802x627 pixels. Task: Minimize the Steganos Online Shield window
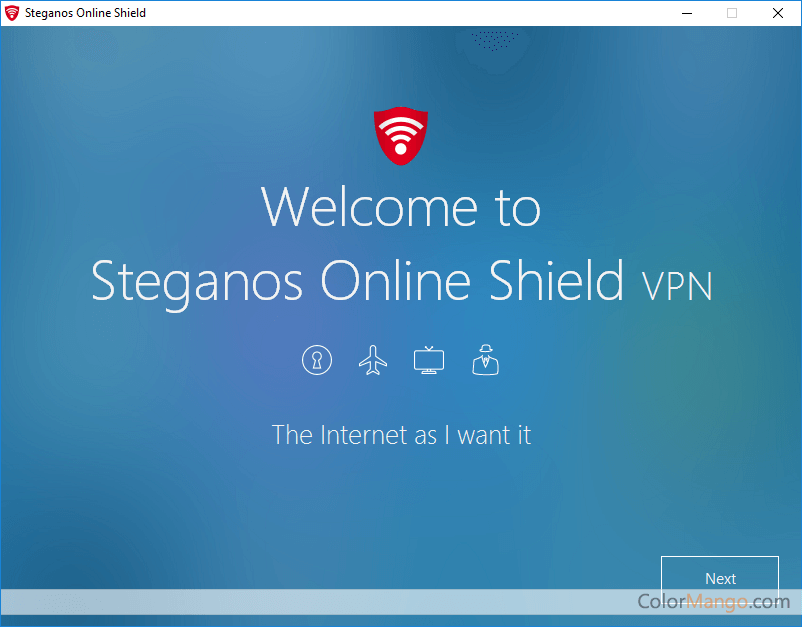coord(687,13)
